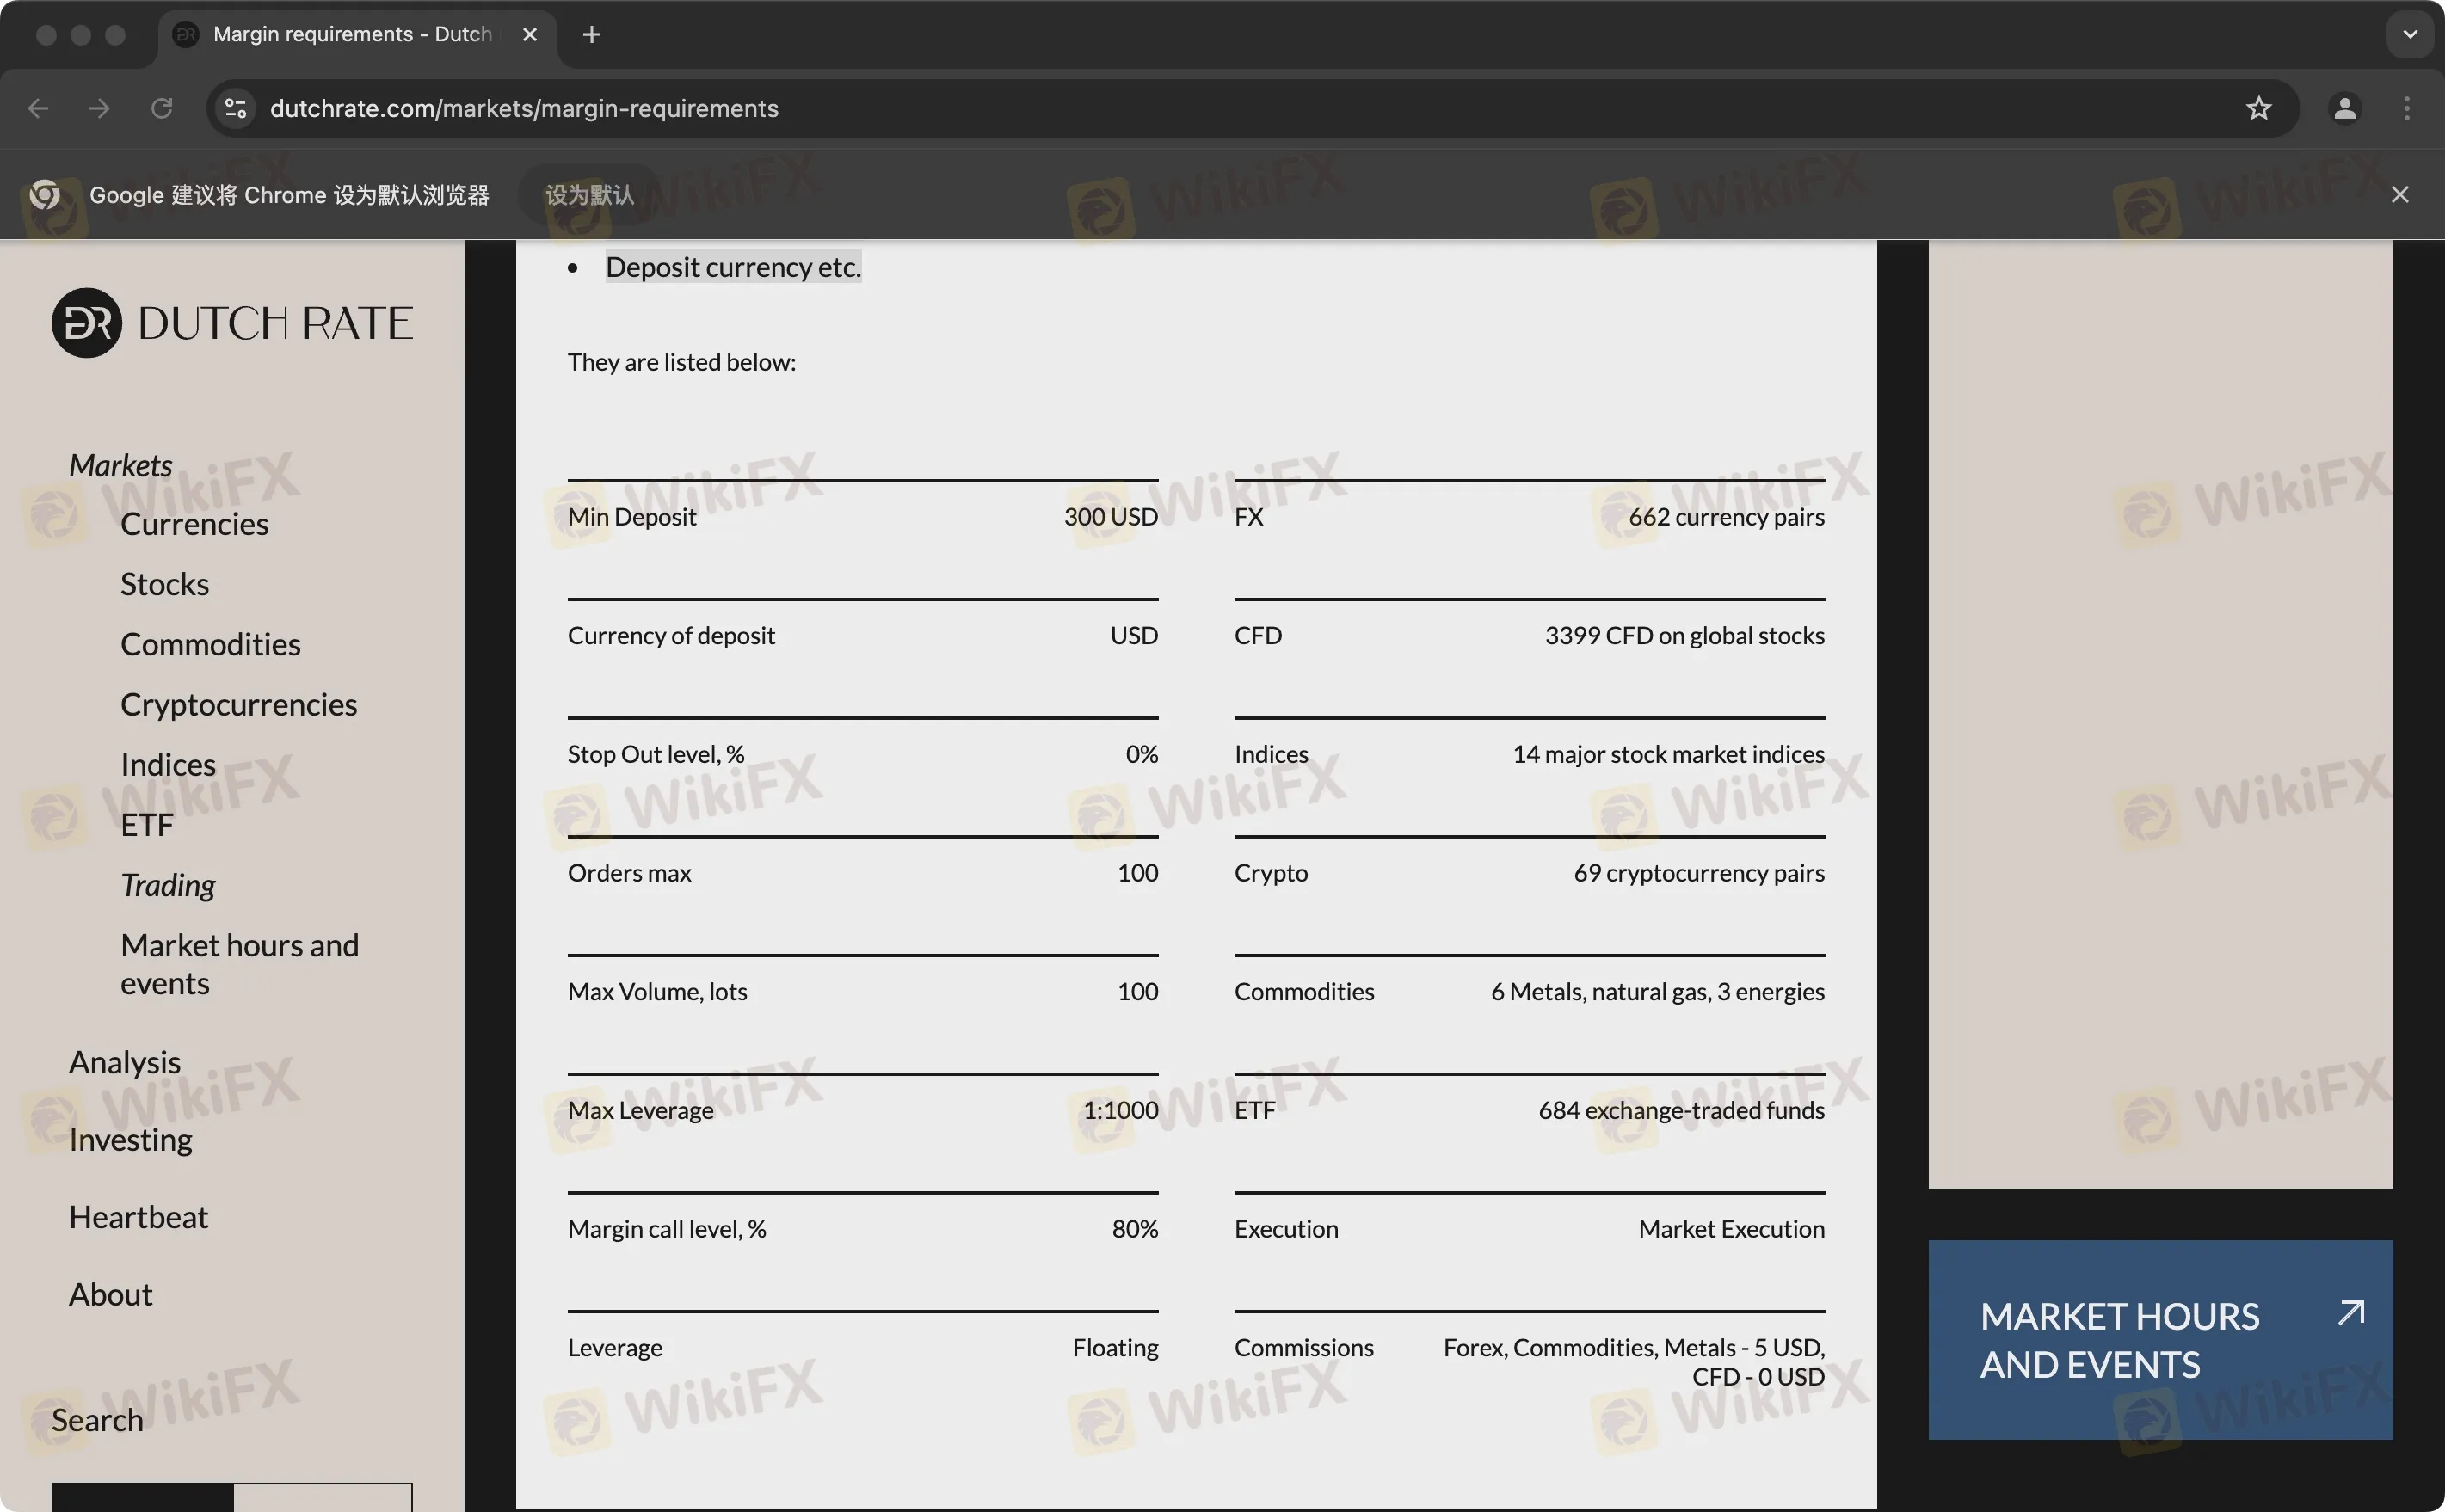2445x1512 pixels.
Task: Reload the page
Action: 161,108
